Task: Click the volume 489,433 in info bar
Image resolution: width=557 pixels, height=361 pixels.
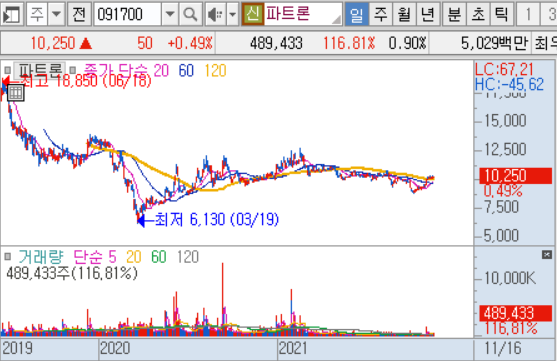Action: (276, 43)
